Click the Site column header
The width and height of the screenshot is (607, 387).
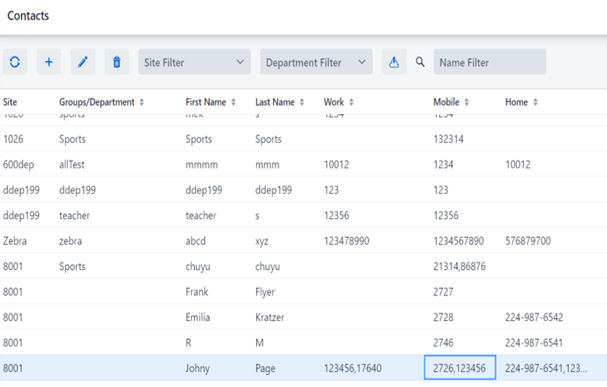click(10, 102)
